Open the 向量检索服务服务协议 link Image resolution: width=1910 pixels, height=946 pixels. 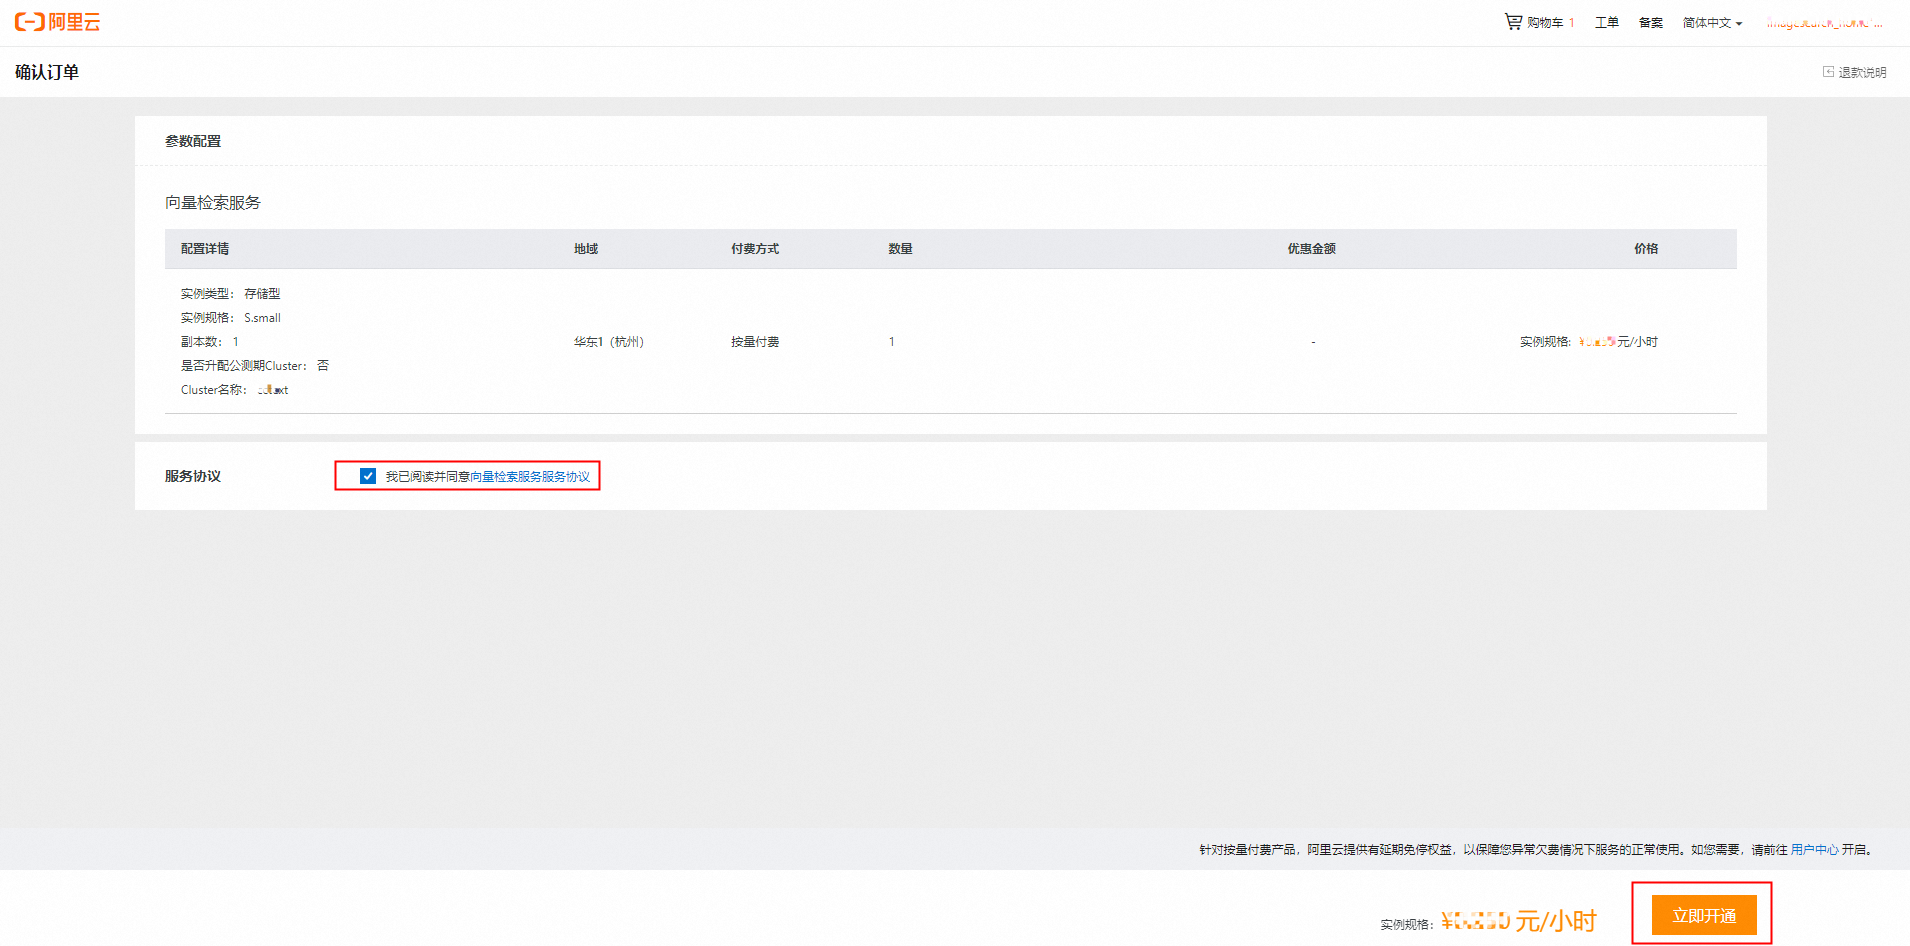point(530,476)
